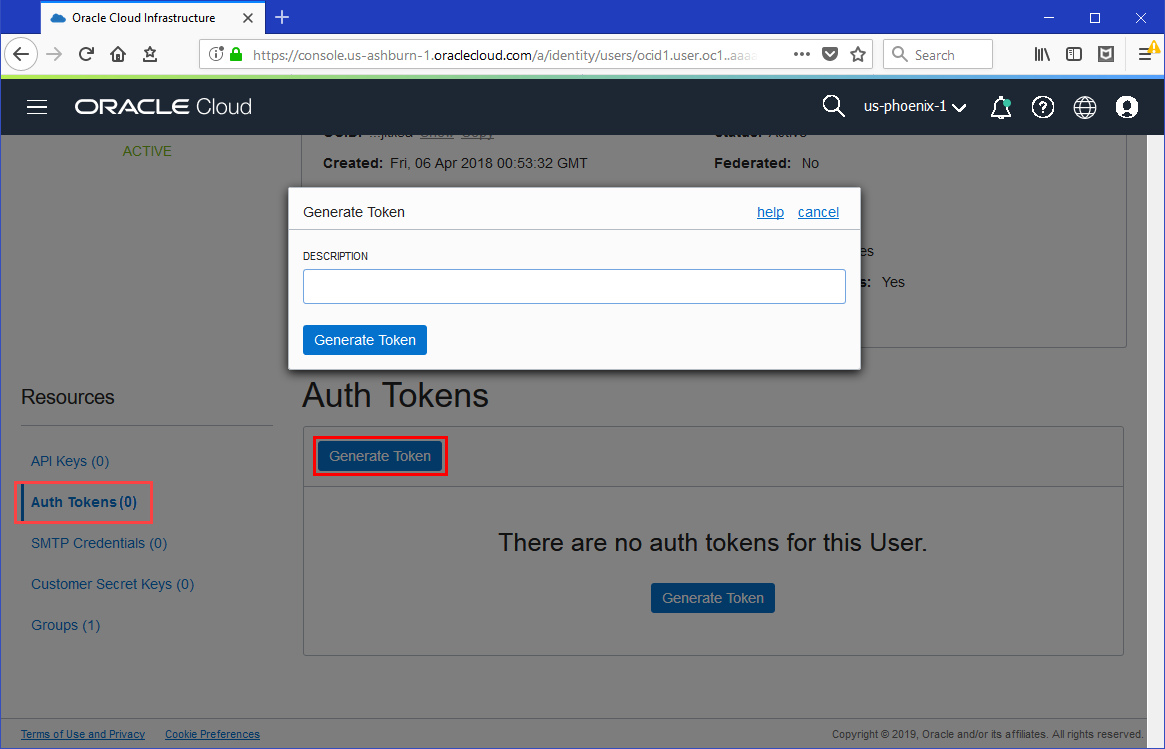Open the Oracle Cloud hamburger navigation menu

tap(37, 107)
